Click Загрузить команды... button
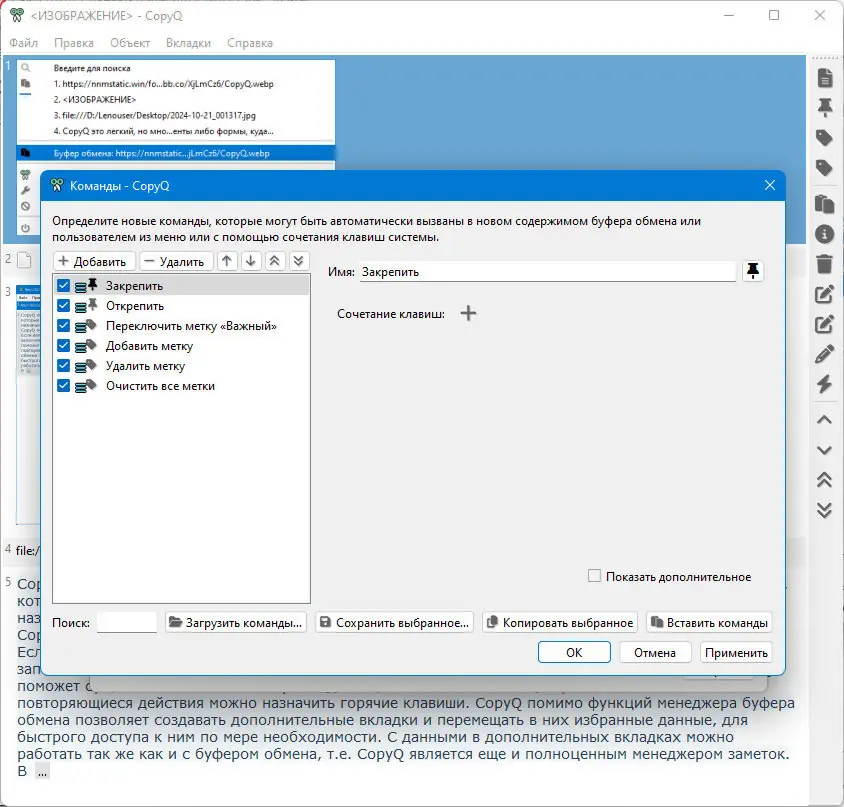The width and height of the screenshot is (844, 807). (x=236, y=622)
